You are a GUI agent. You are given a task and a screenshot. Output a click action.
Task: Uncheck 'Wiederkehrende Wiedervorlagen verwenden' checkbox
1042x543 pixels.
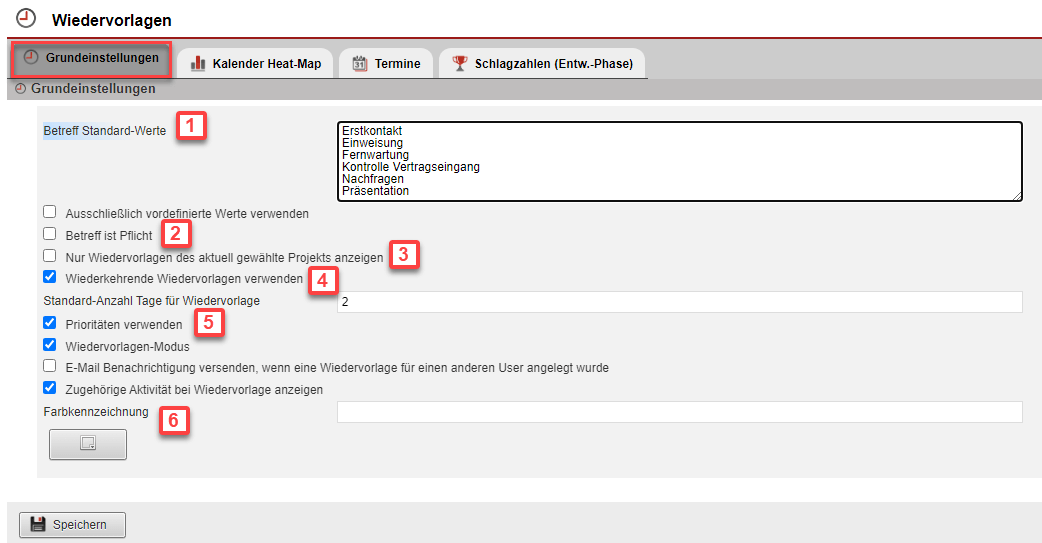(x=50, y=278)
